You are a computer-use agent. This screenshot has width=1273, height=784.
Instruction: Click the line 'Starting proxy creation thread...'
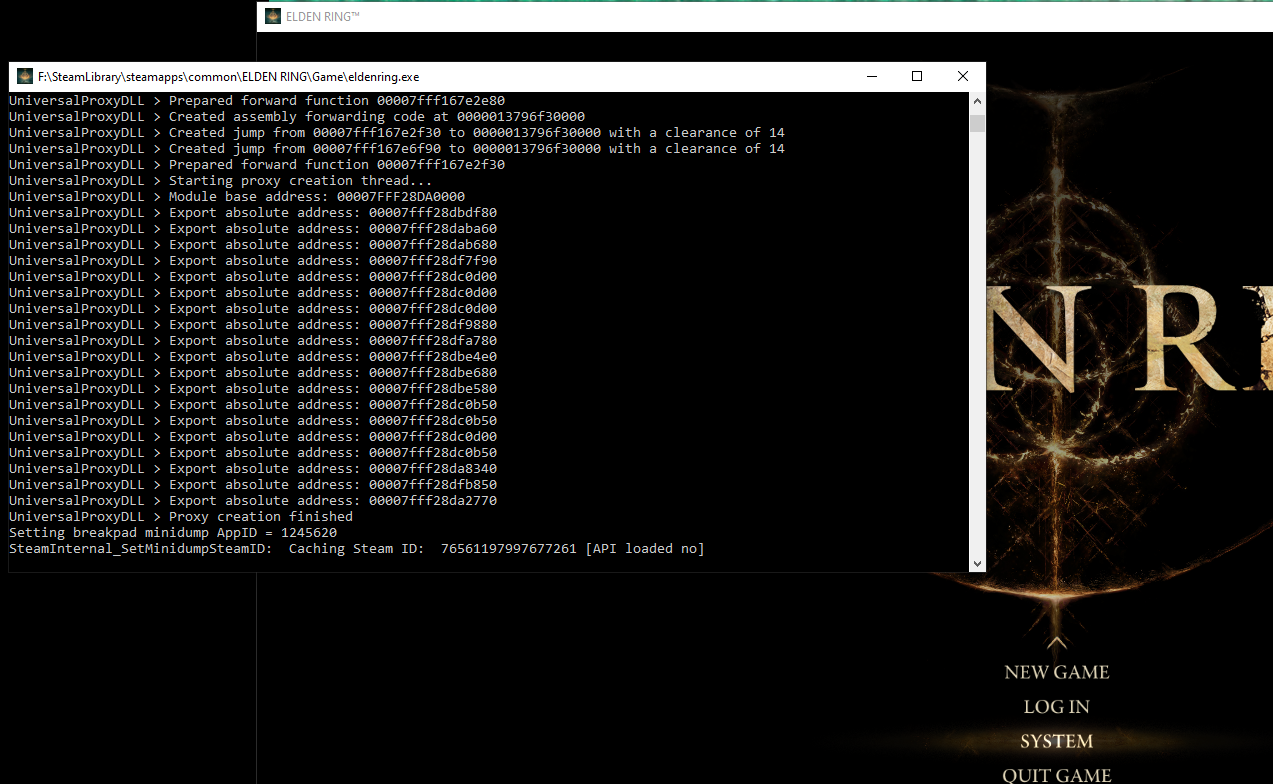[221, 181]
